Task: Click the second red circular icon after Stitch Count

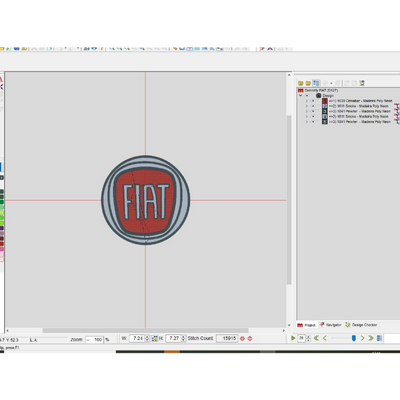Action: pyautogui.click(x=250, y=338)
